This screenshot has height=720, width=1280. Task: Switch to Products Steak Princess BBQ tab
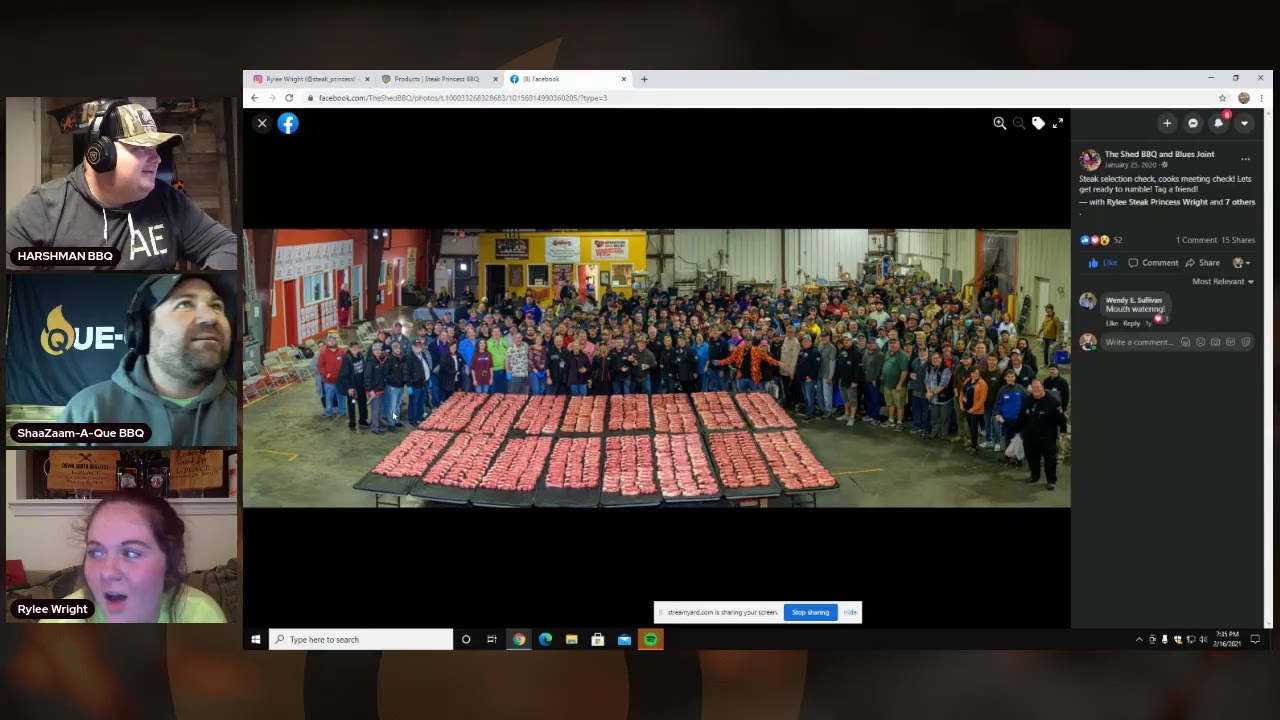click(438, 79)
